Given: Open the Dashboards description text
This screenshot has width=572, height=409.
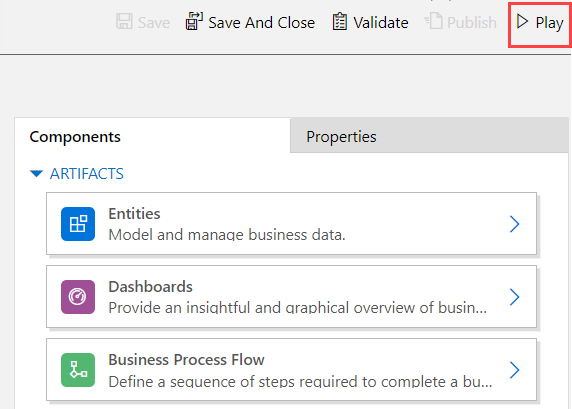Looking at the screenshot, I should coord(298,308).
